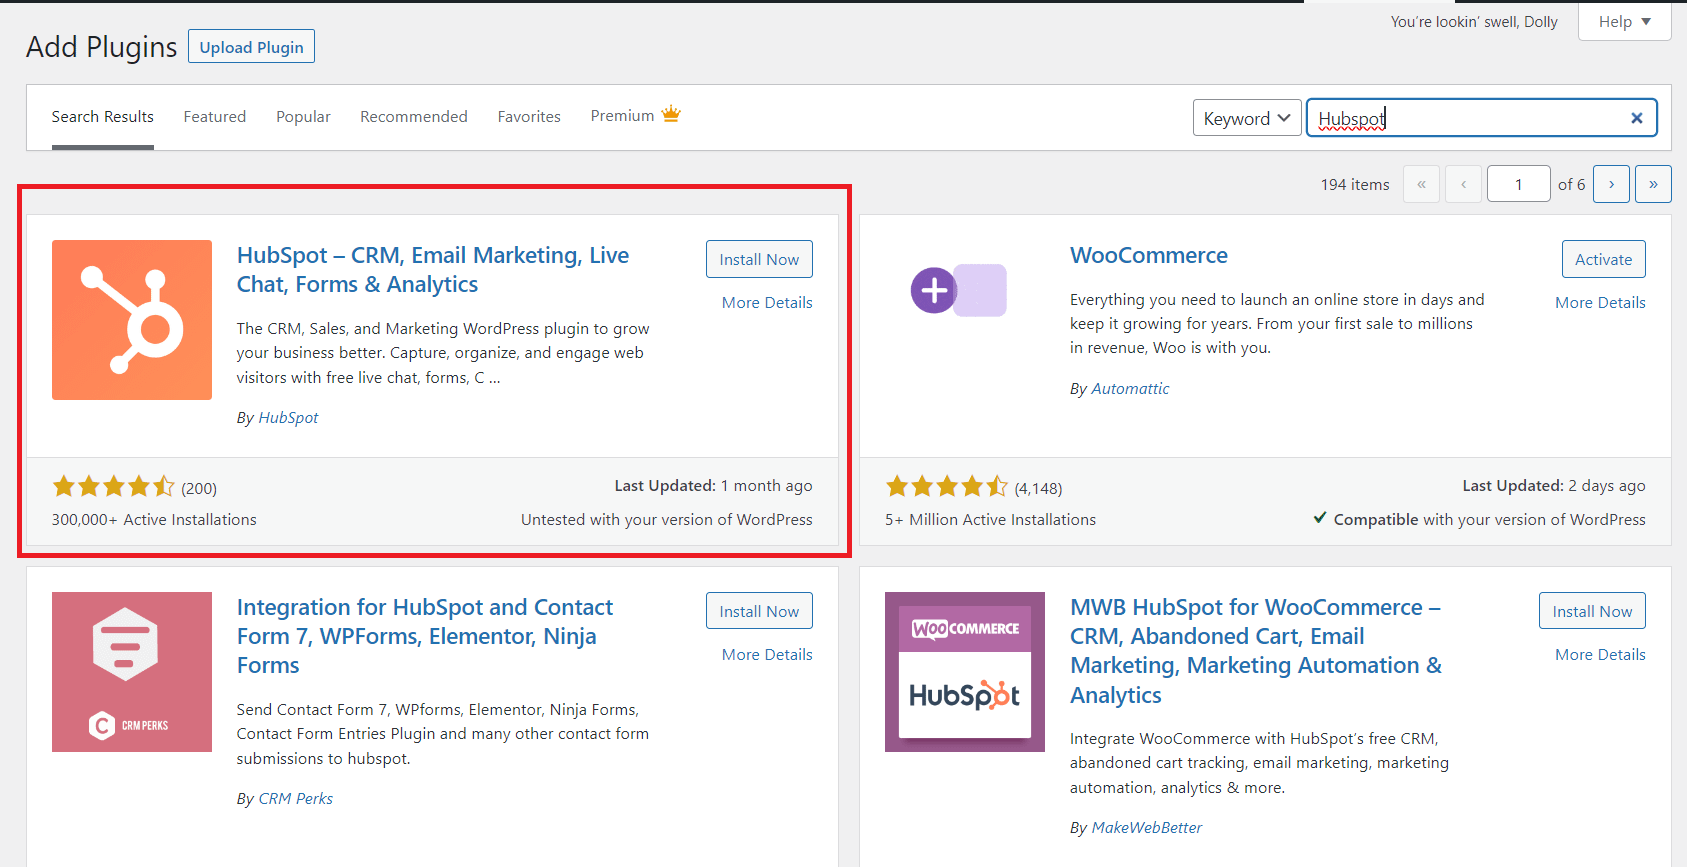Select the Recommended tab

(x=414, y=117)
